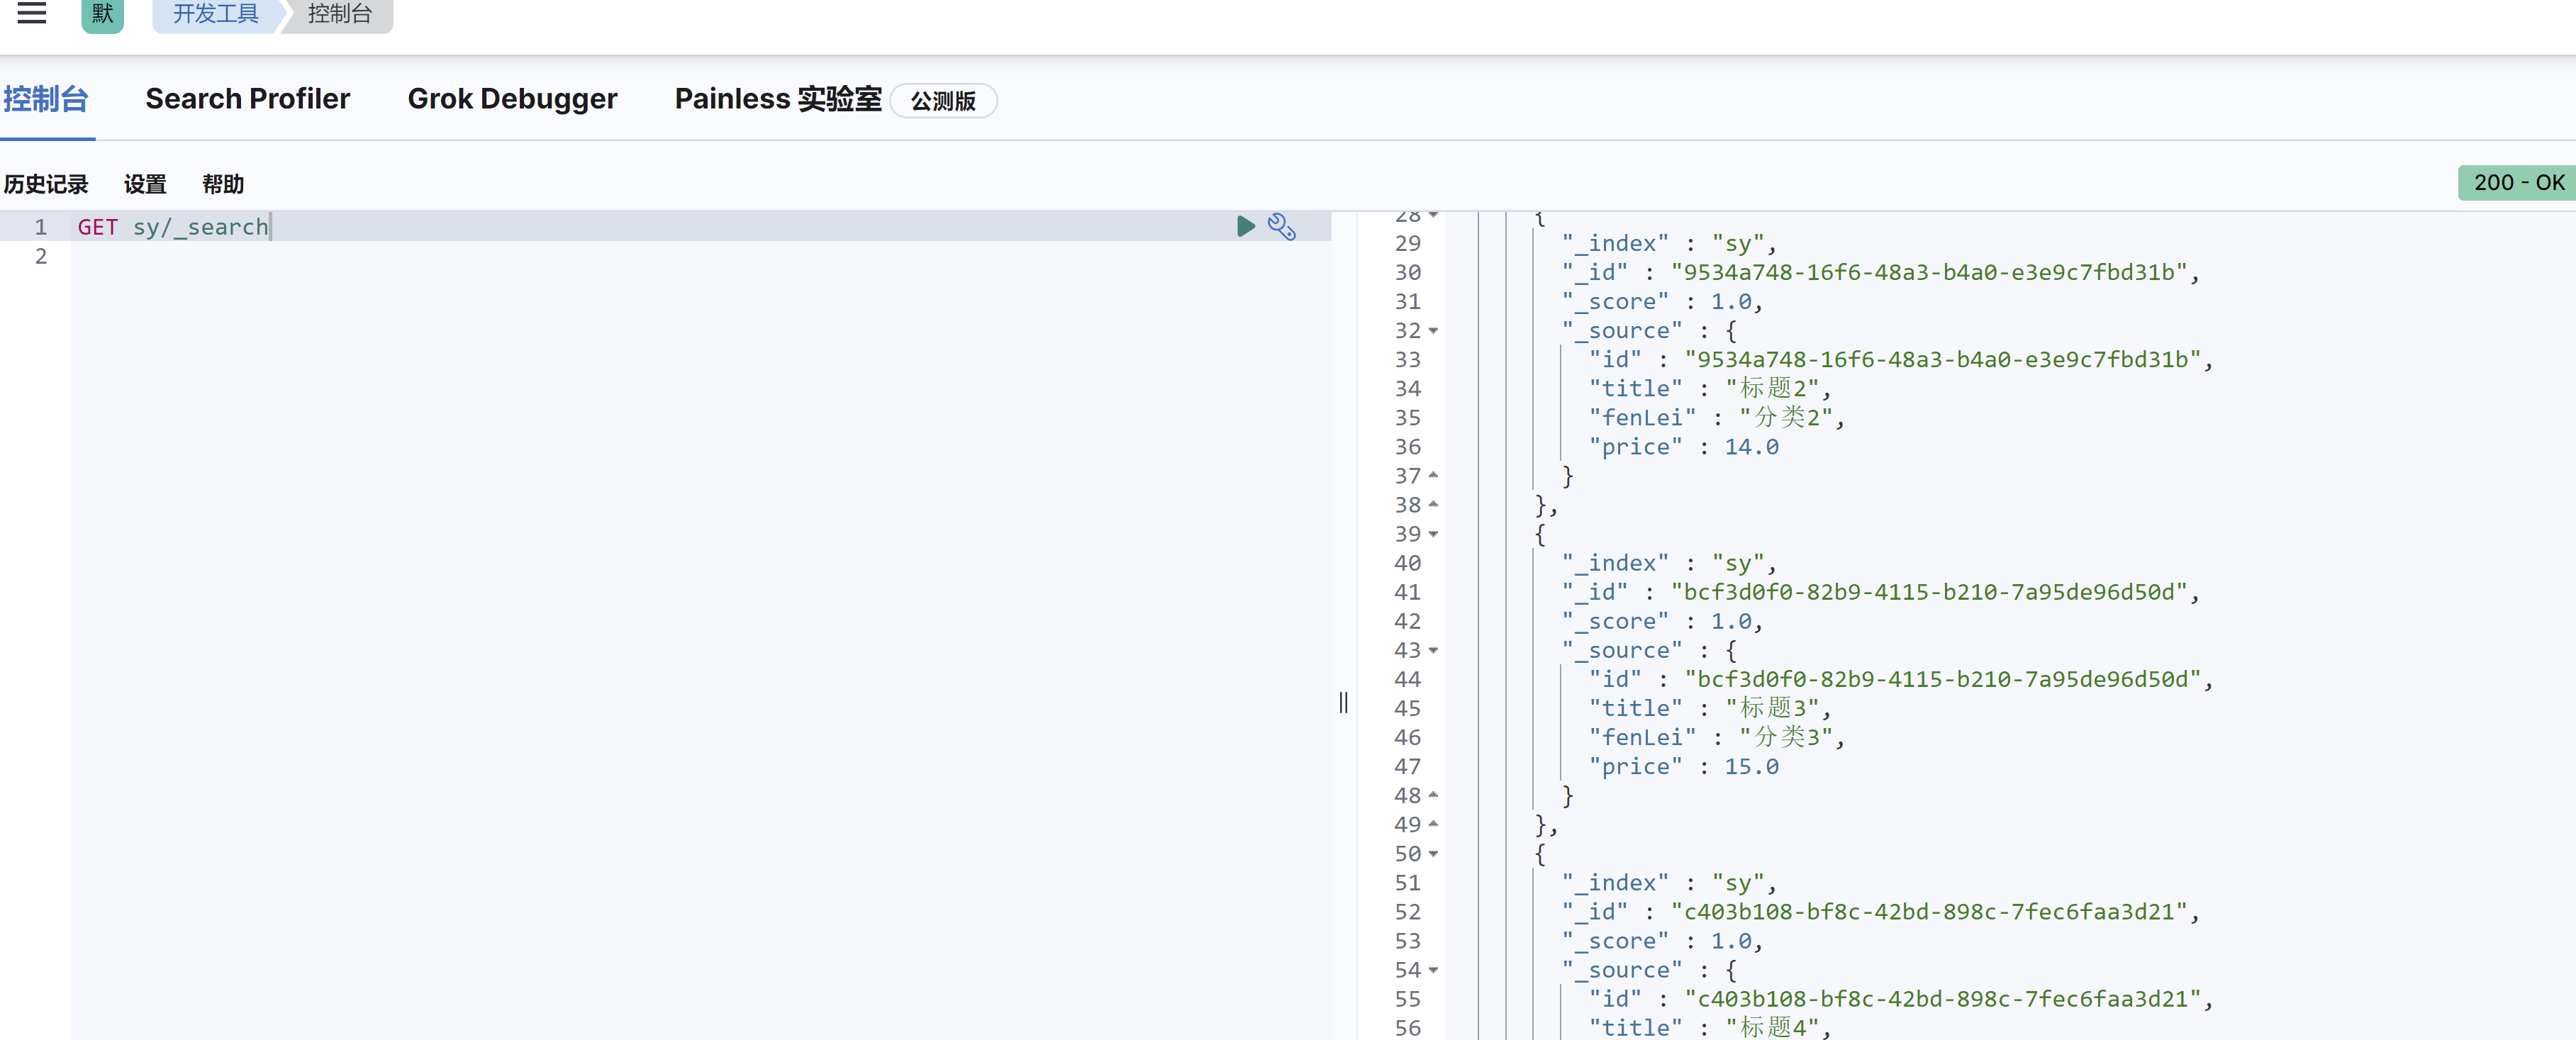
Task: Select the 控制台 console tab
Action: 46,99
